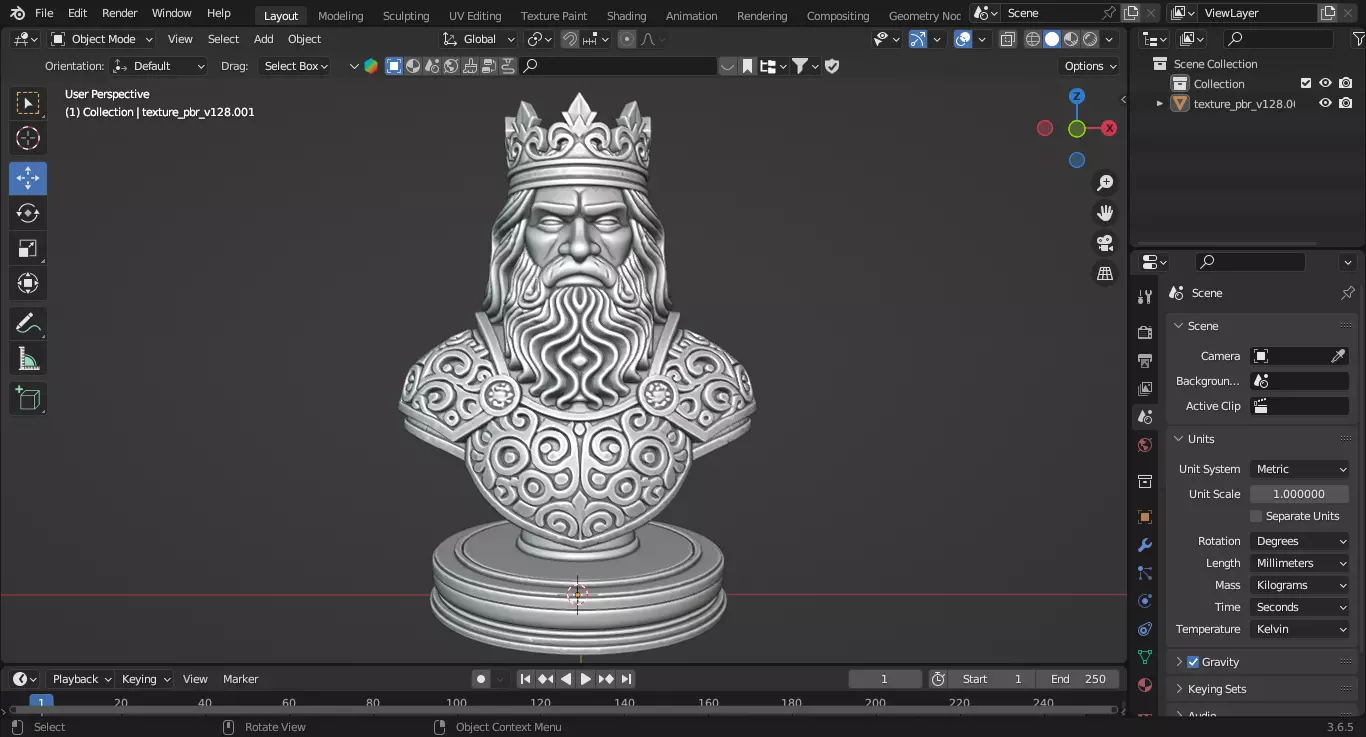Viewport: 1366px width, 737px height.
Task: Select the Add Cube tool
Action: pos(28,399)
